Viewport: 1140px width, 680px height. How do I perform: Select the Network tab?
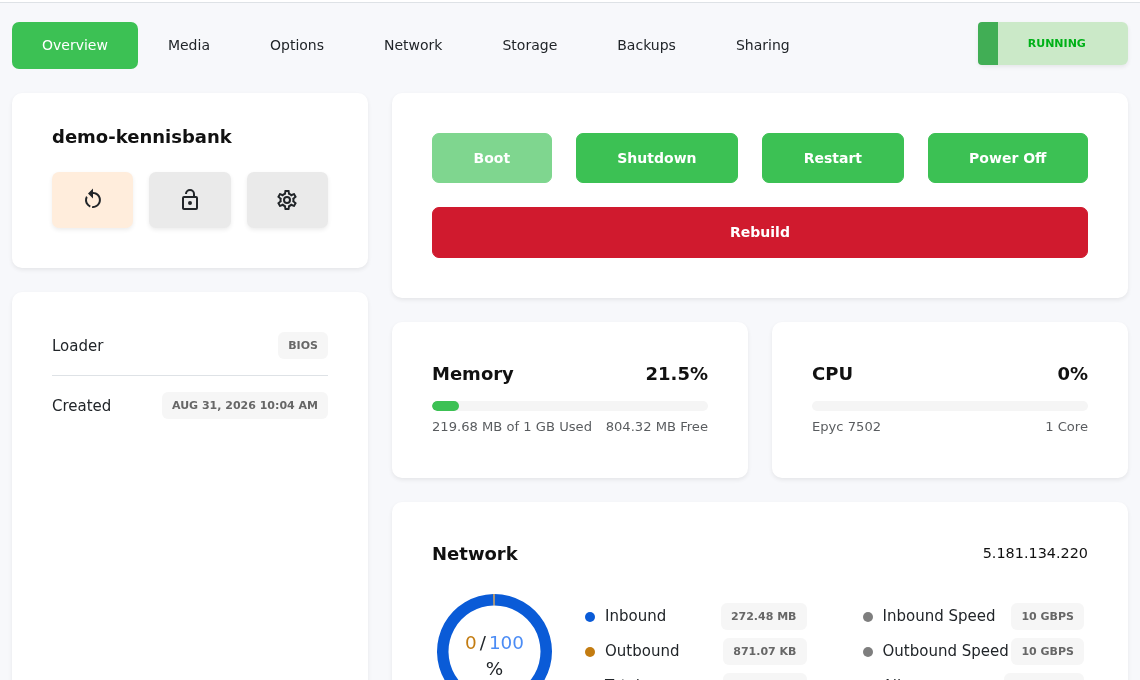pyautogui.click(x=413, y=45)
